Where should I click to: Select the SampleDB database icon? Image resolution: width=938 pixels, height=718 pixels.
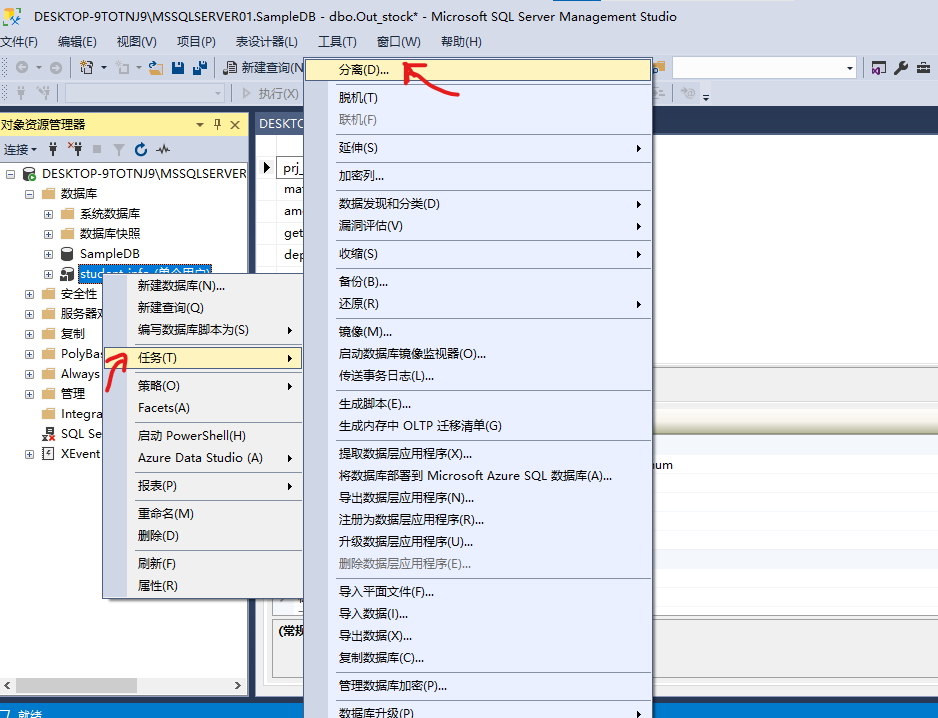tap(67, 254)
